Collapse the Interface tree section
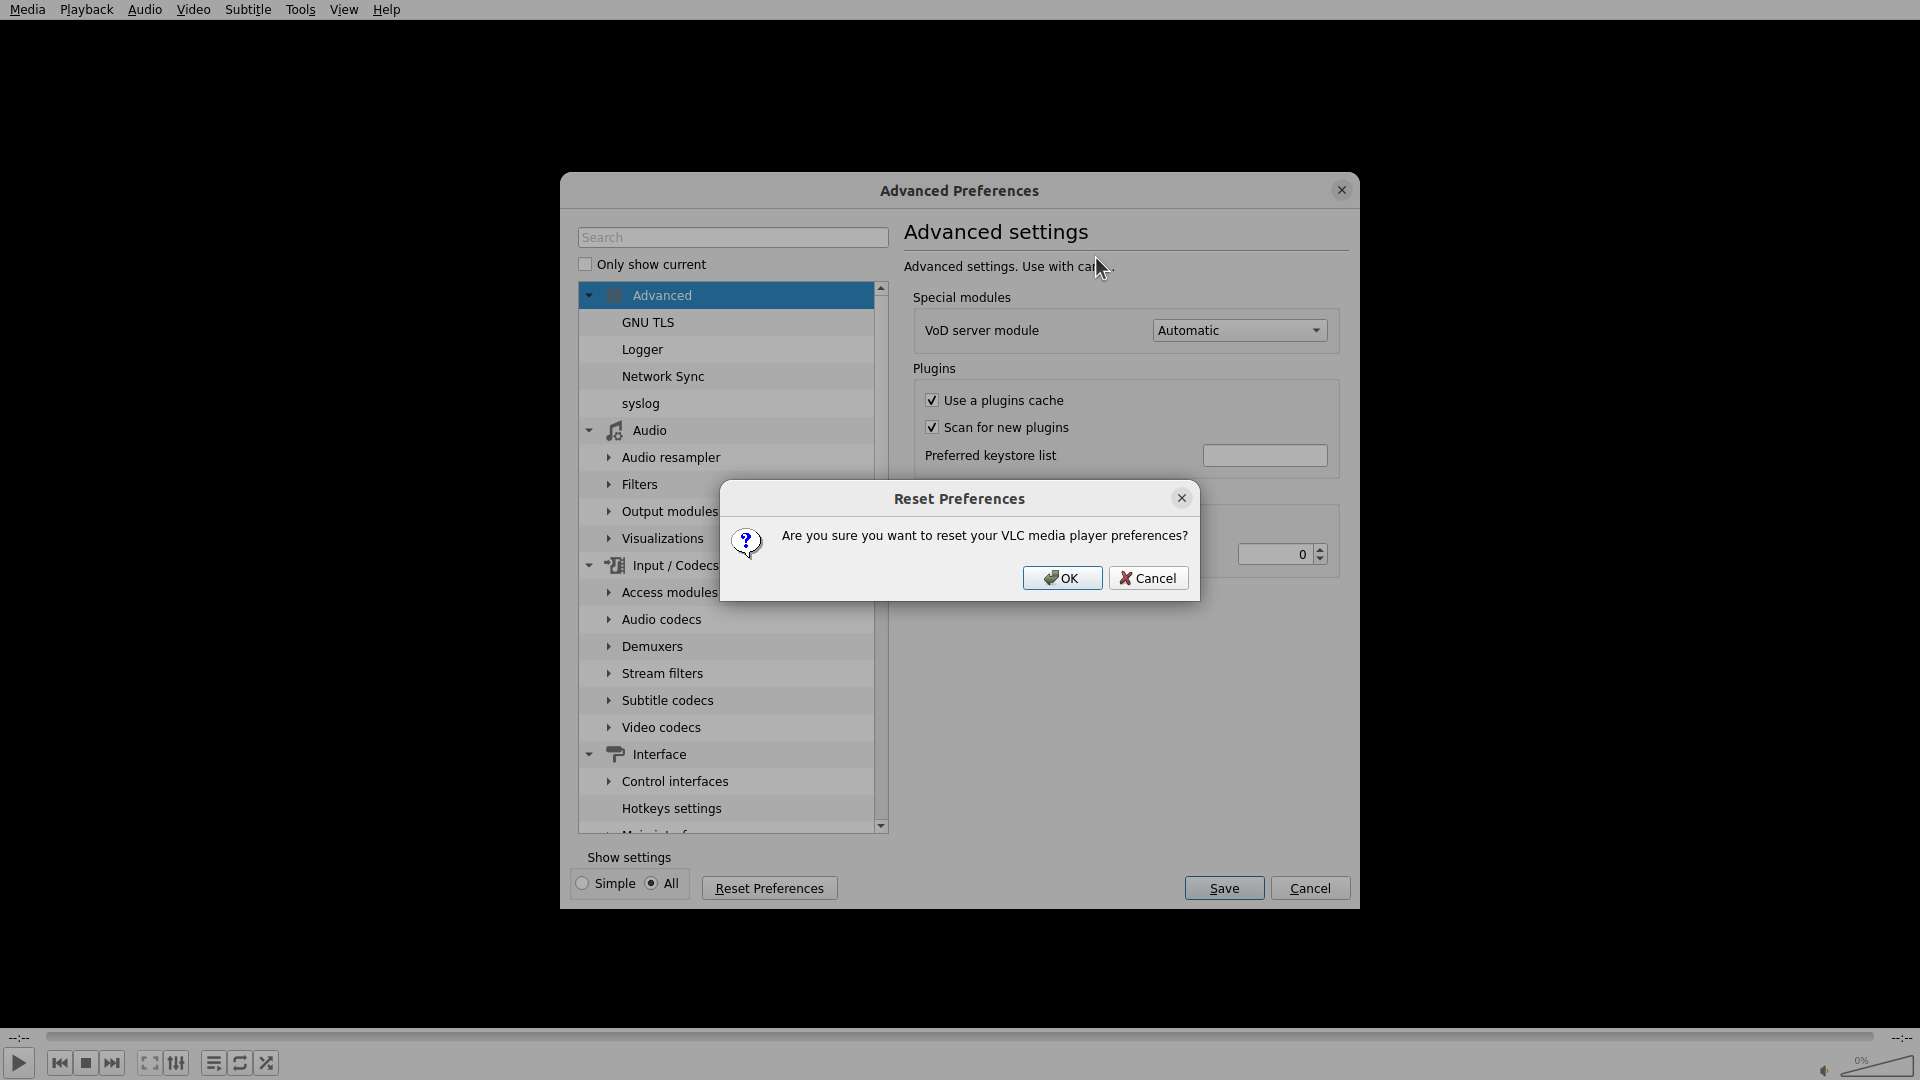This screenshot has height=1080, width=1920. (589, 755)
